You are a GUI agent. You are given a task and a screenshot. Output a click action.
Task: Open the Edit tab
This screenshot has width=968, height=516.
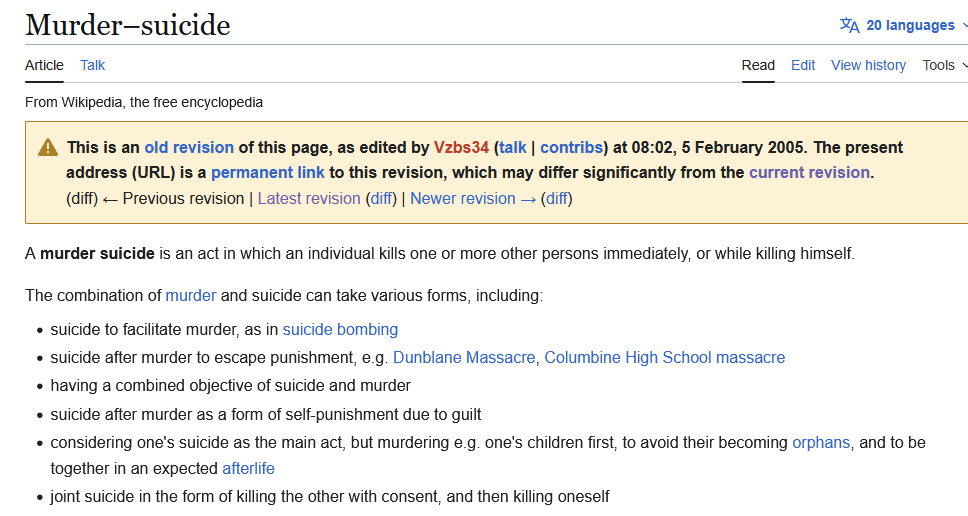tap(803, 65)
